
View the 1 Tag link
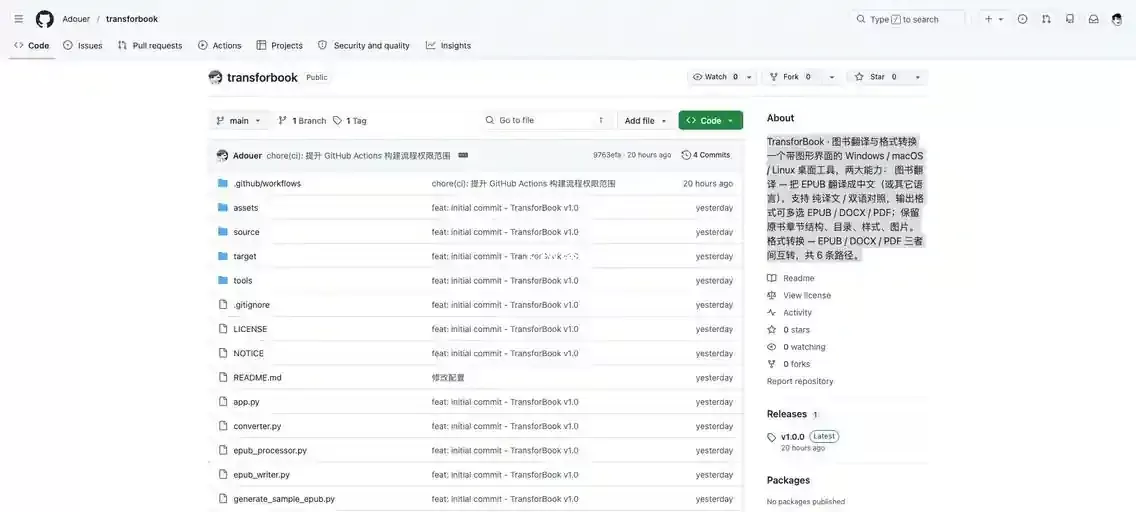click(x=350, y=121)
